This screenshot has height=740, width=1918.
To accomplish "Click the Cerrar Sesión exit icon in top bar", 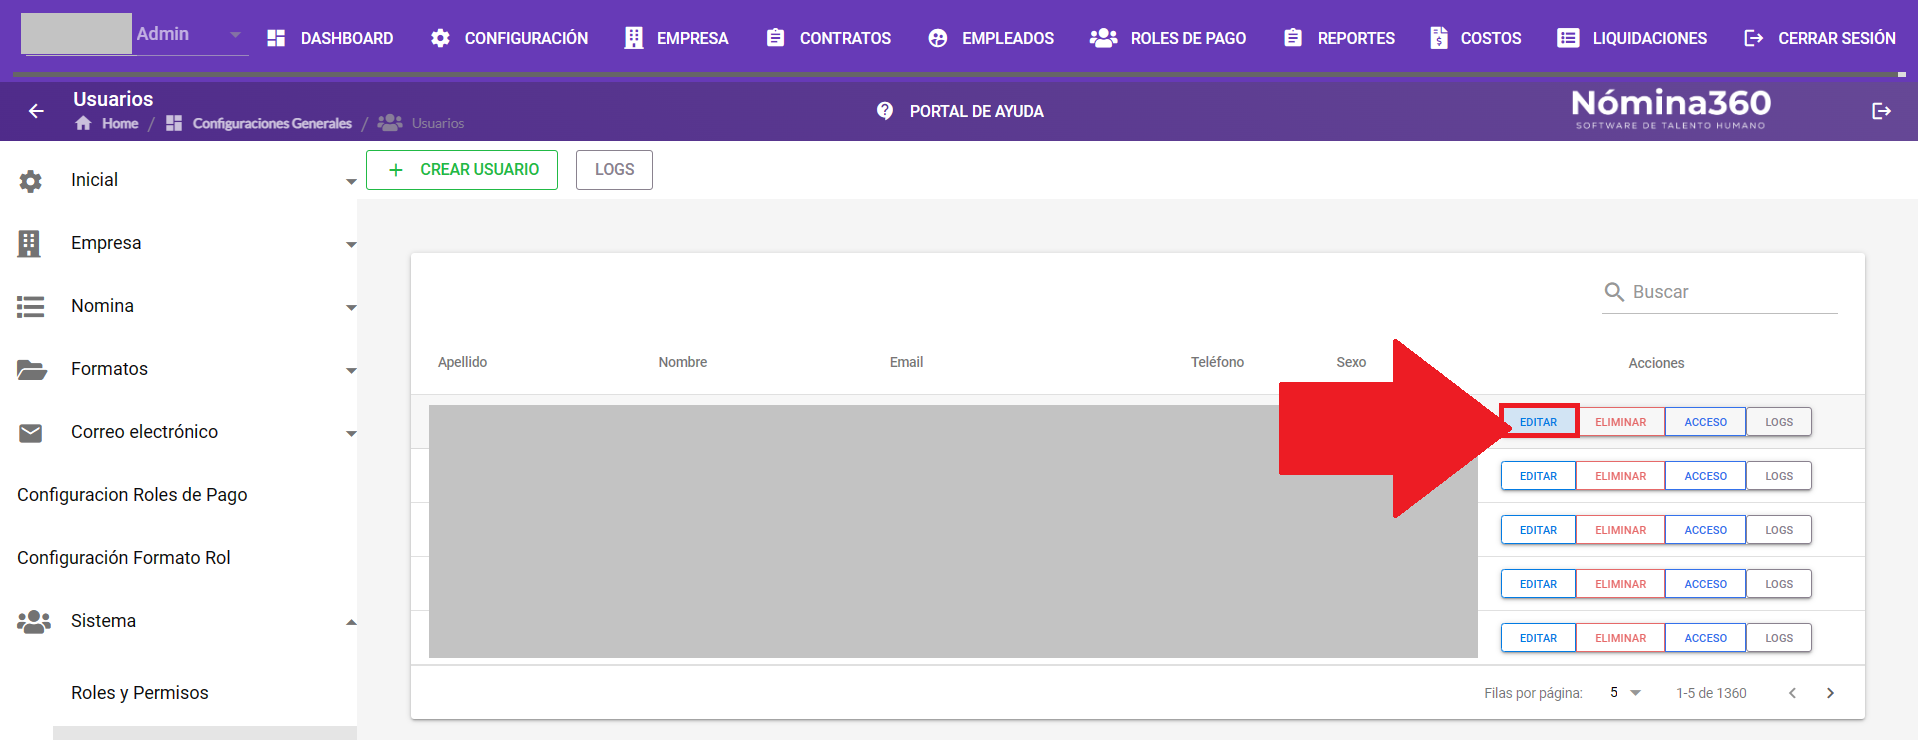I will coord(1754,38).
